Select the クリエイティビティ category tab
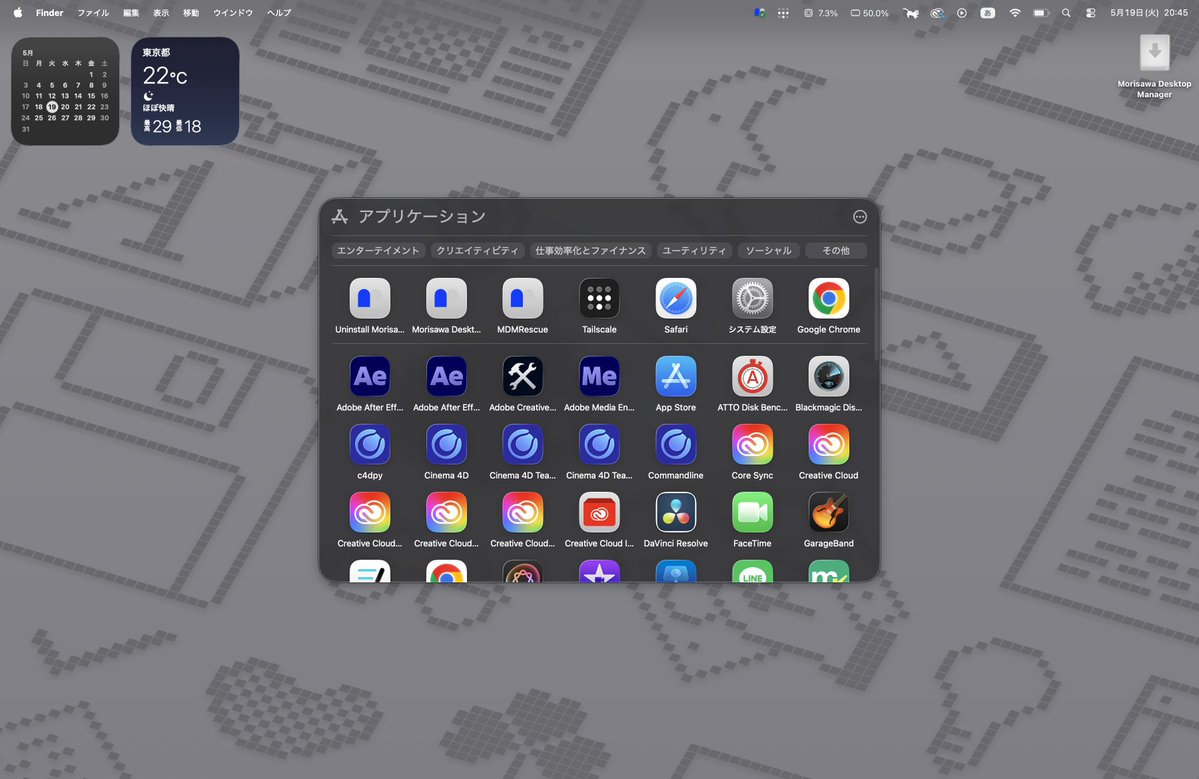Screen dimensions: 1199x779 (477, 251)
